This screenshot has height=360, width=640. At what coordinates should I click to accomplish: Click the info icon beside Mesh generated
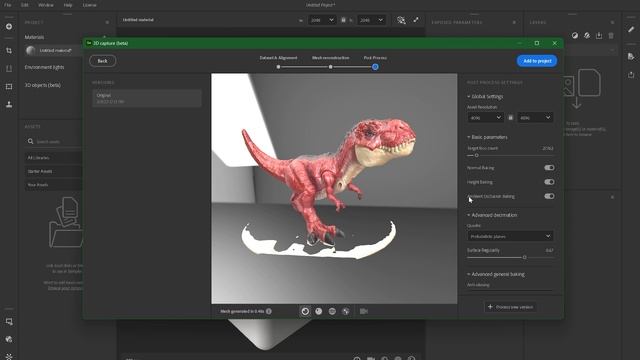tap(269, 311)
